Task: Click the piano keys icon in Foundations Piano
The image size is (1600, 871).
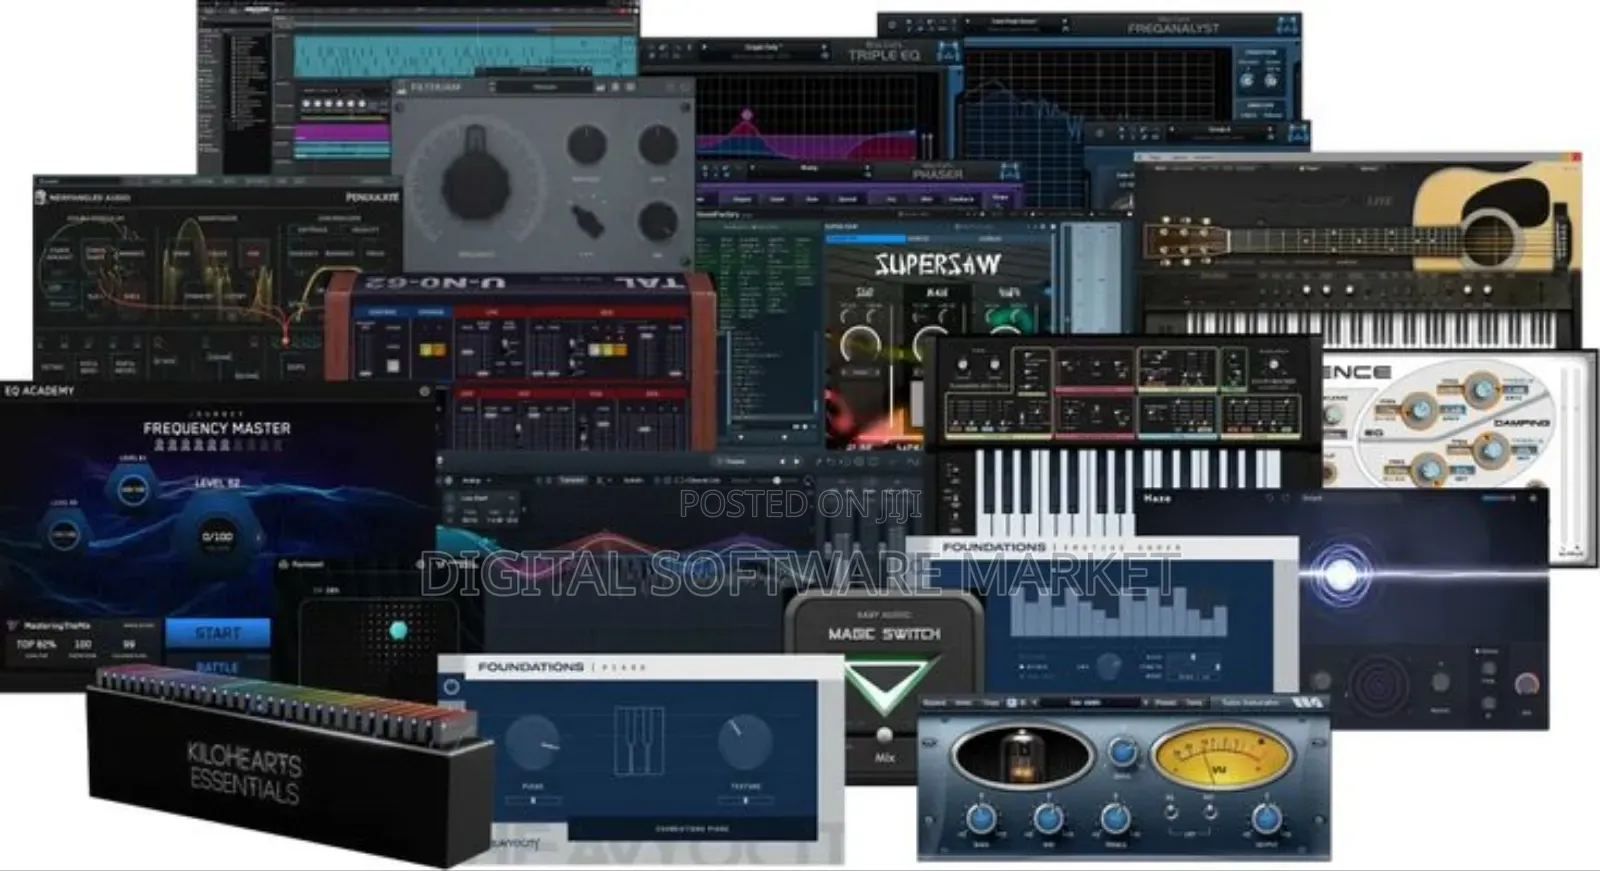Action: coord(638,741)
